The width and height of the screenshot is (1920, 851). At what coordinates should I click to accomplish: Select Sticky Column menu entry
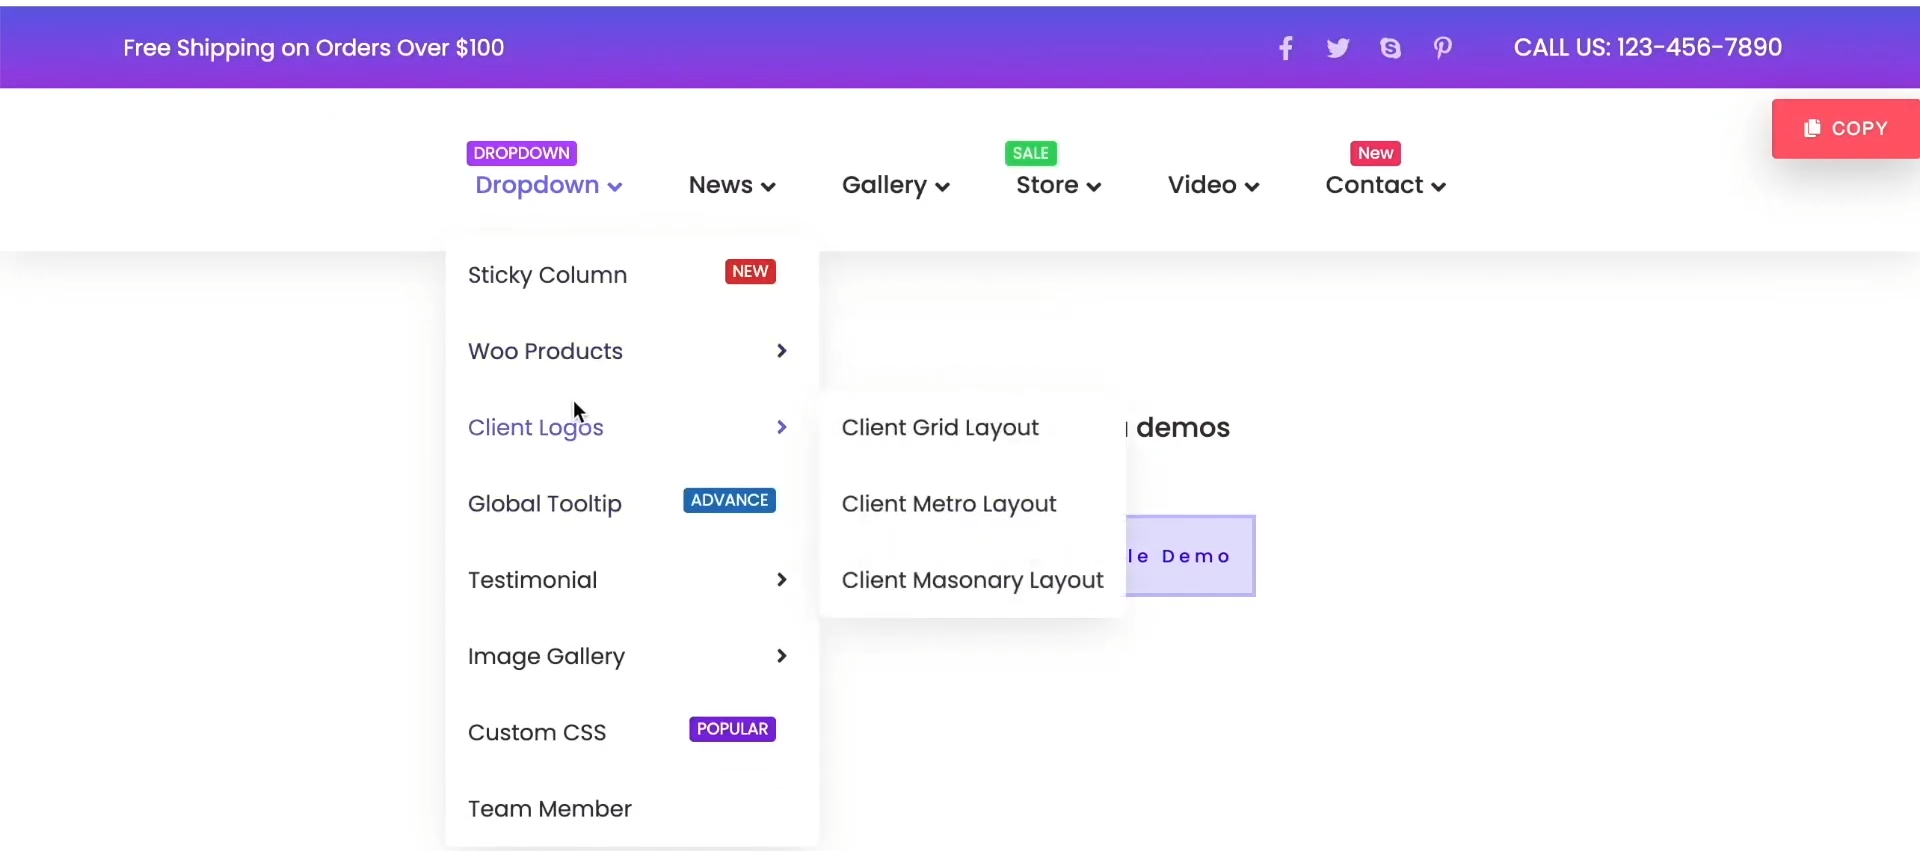coord(548,275)
